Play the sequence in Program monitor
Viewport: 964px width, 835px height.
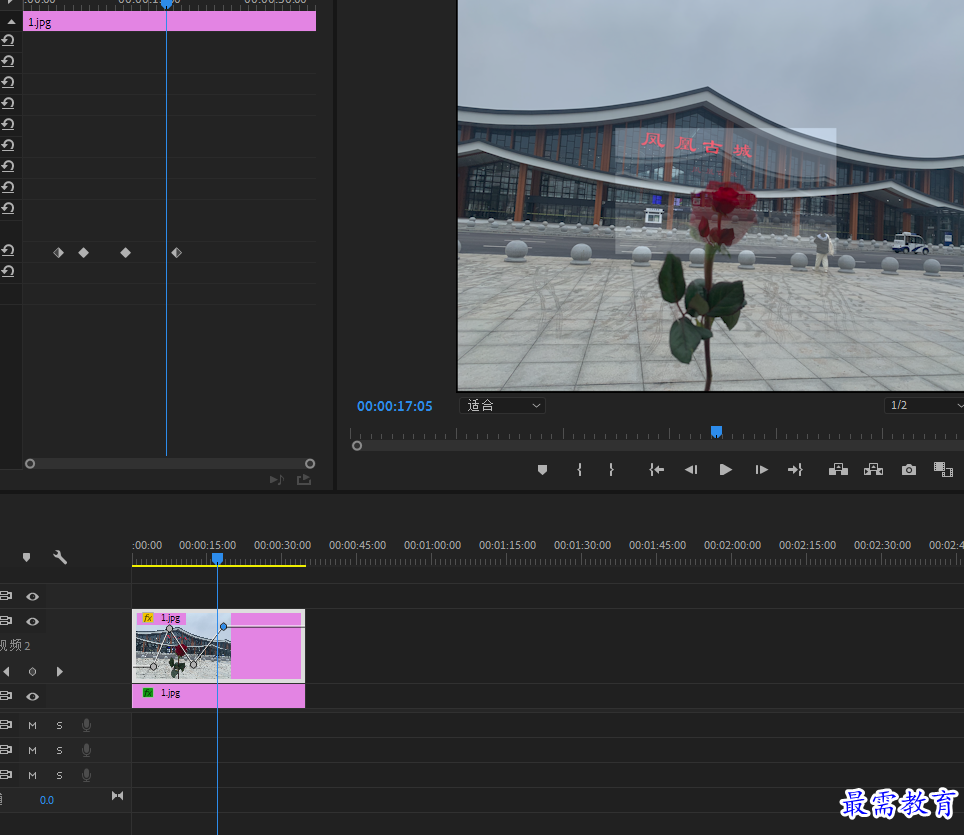pos(725,470)
